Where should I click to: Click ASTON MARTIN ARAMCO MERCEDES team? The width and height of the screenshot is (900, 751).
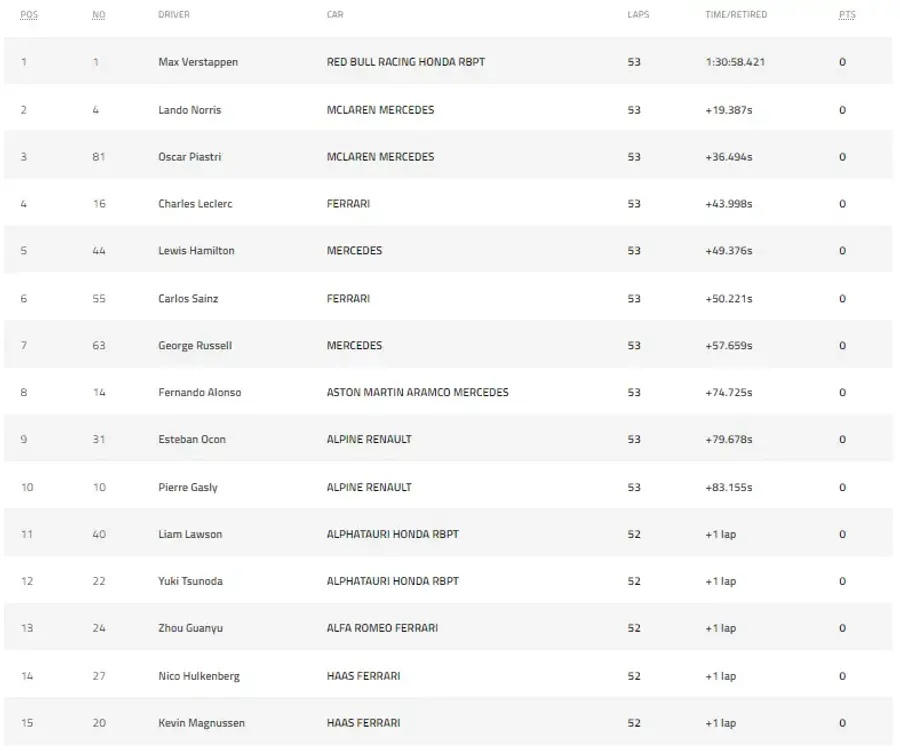[417, 393]
